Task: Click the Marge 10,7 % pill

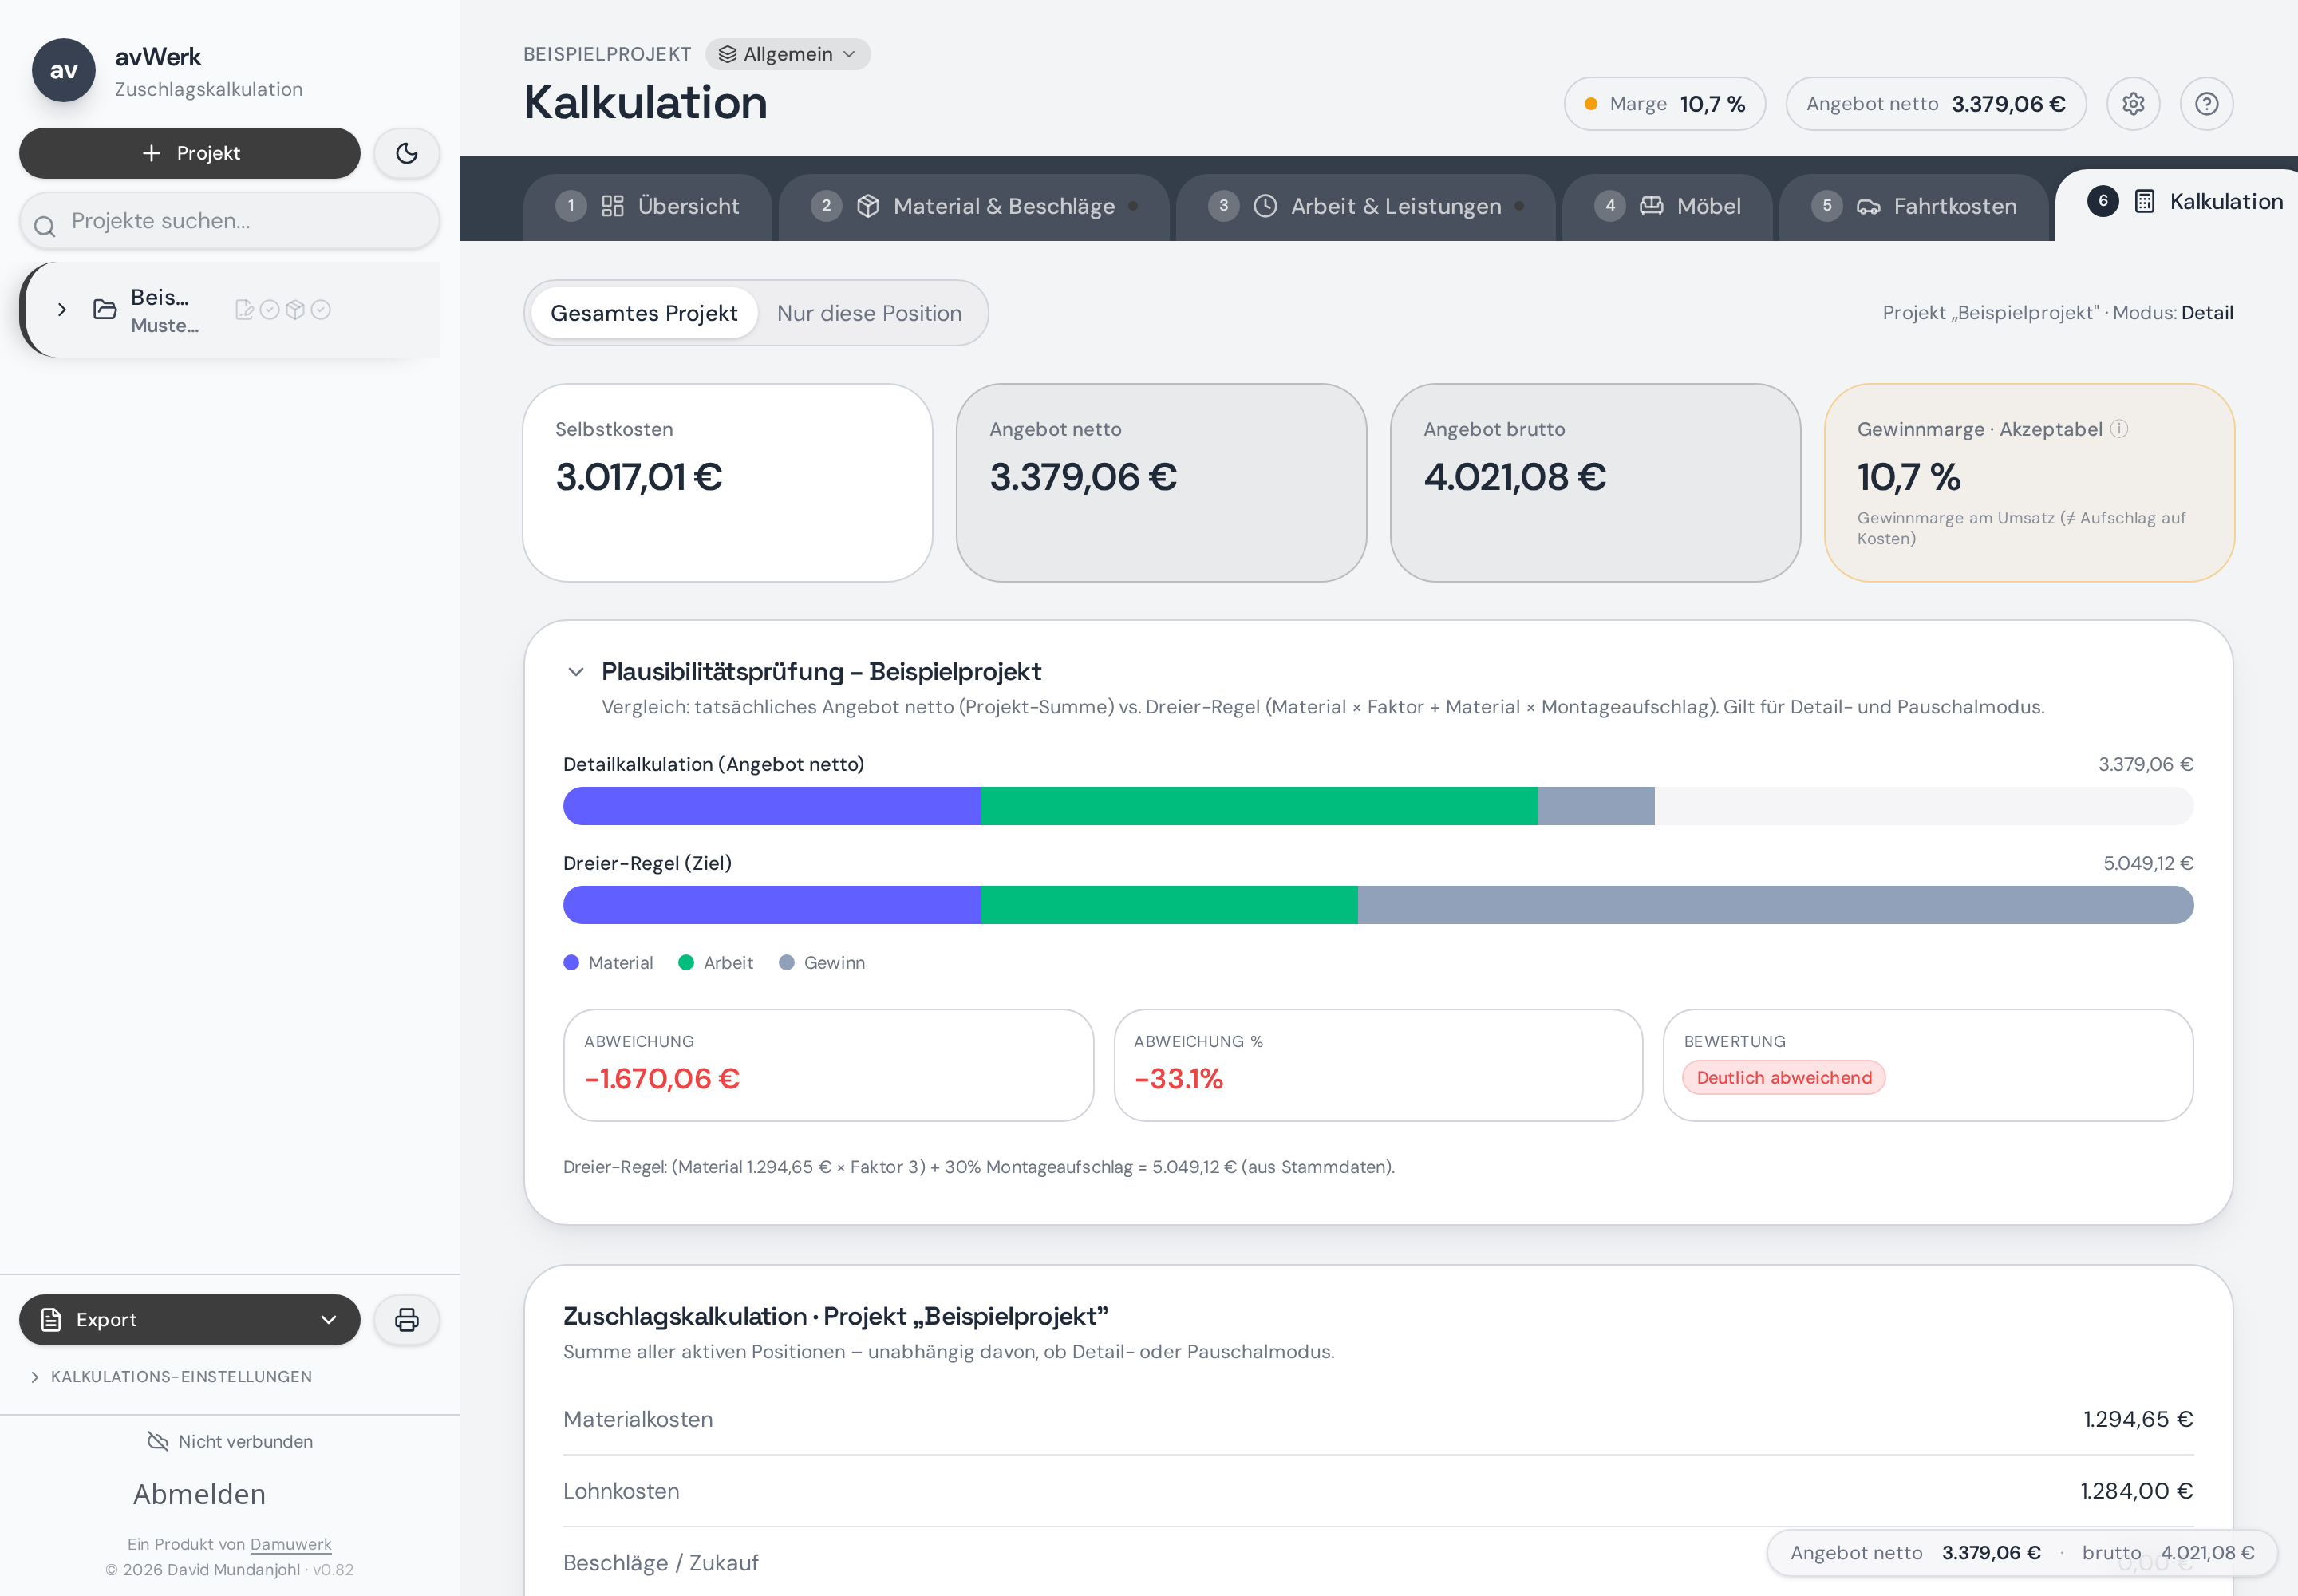Action: (1665, 104)
